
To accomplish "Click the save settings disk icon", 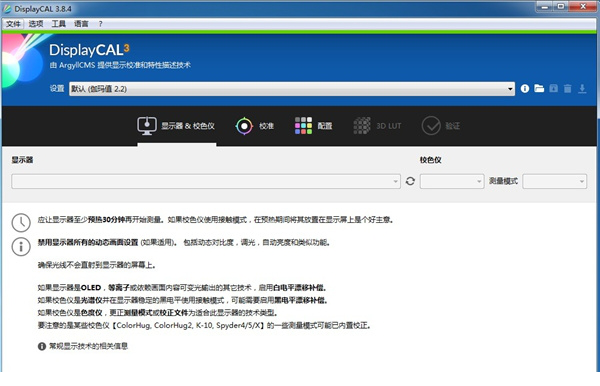I will 553,89.
